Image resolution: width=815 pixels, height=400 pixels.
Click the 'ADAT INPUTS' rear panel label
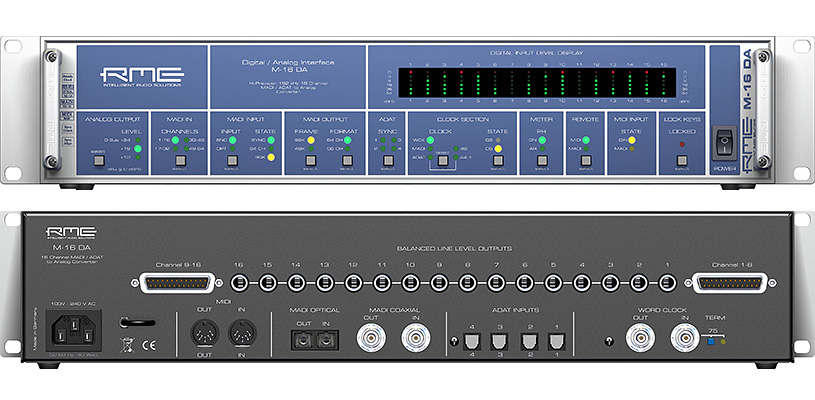pyautogui.click(x=515, y=310)
